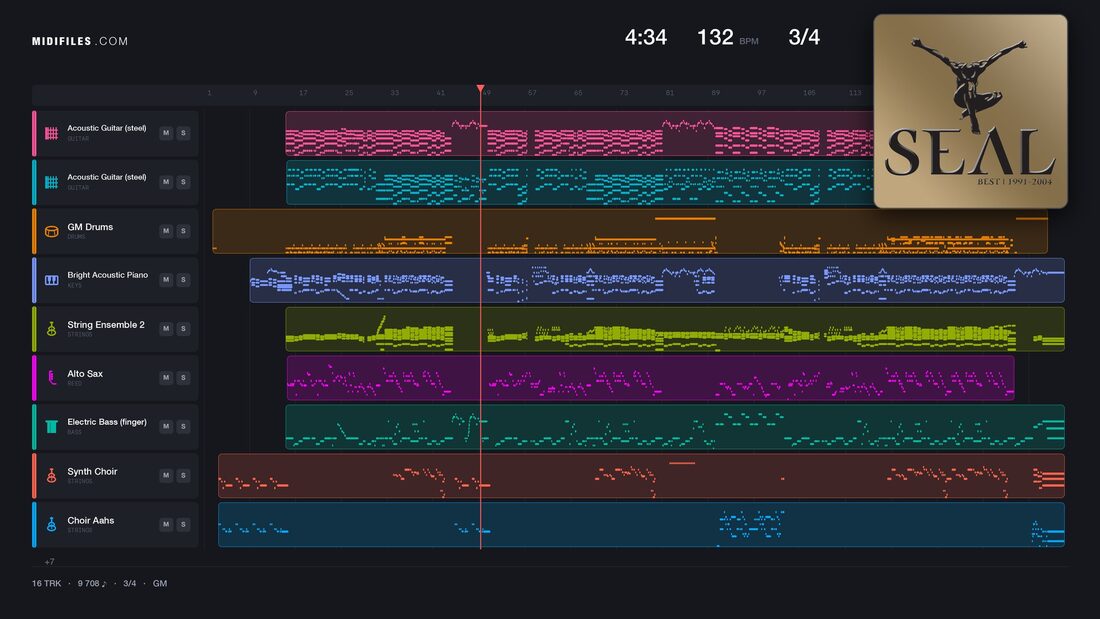Click the Choir Aahs instrument icon

[x=51, y=524]
